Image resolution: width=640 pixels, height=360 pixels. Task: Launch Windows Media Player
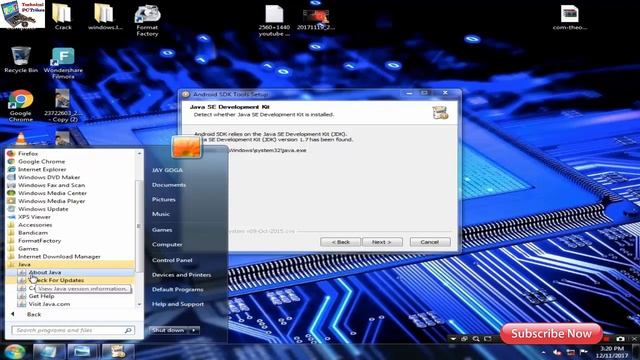point(51,201)
